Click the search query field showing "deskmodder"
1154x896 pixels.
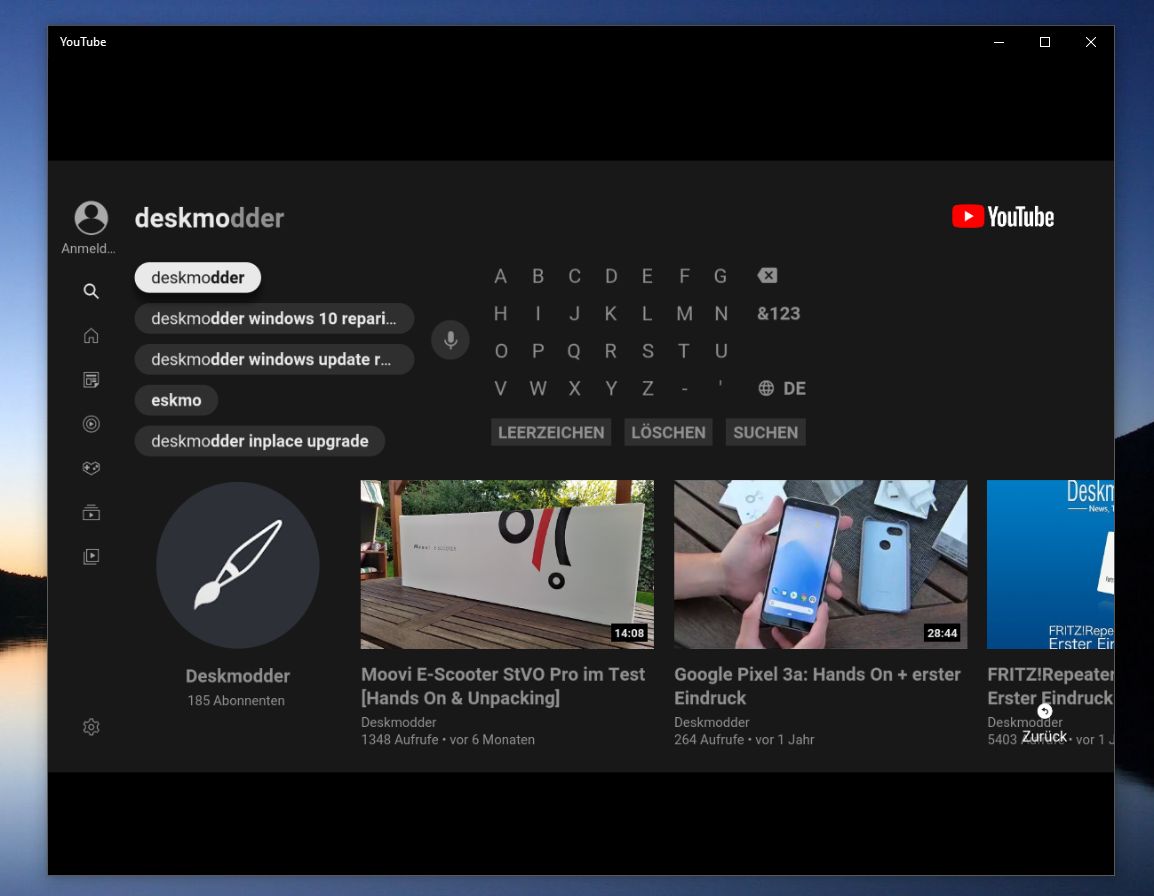click(209, 218)
